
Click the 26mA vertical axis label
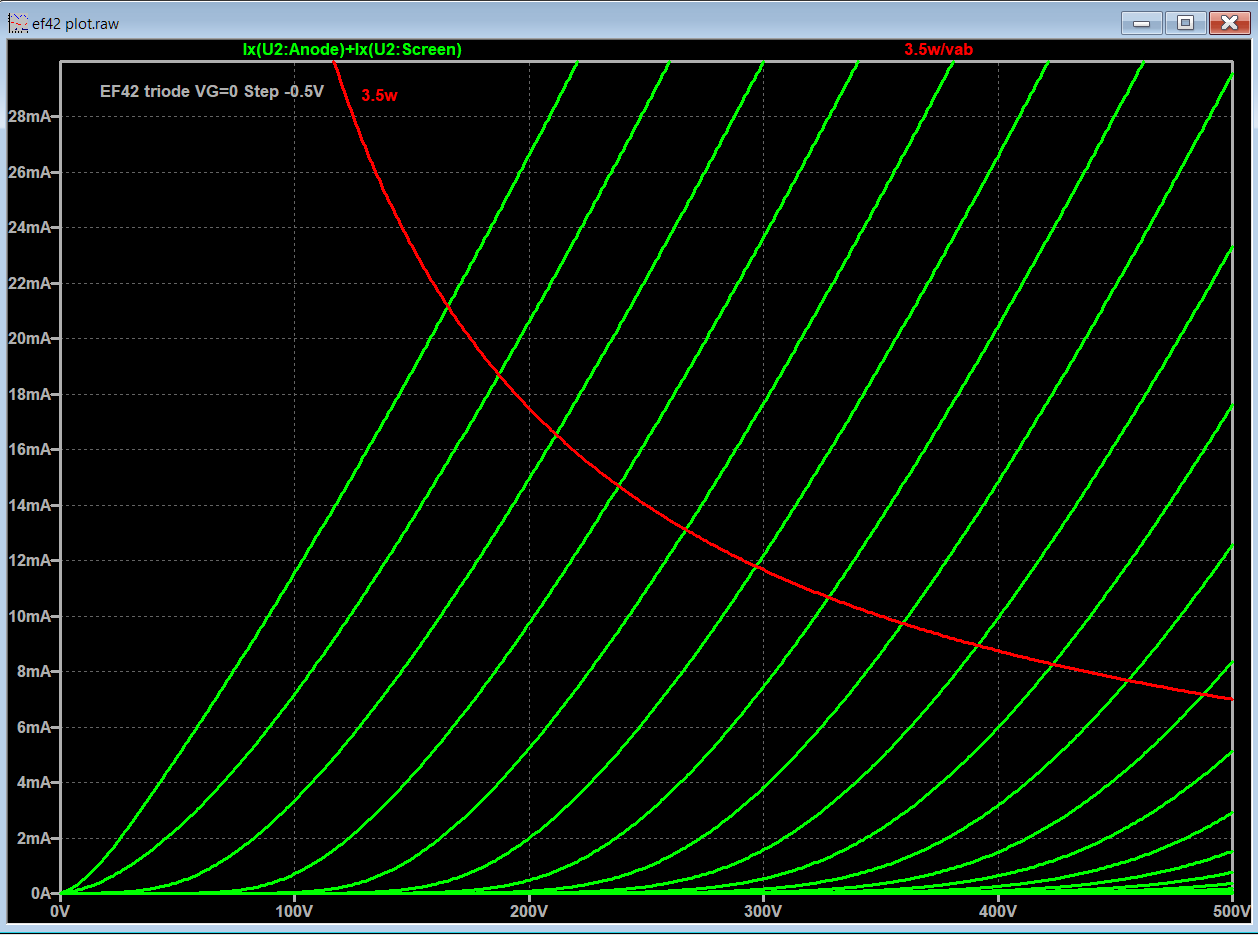pos(29,172)
